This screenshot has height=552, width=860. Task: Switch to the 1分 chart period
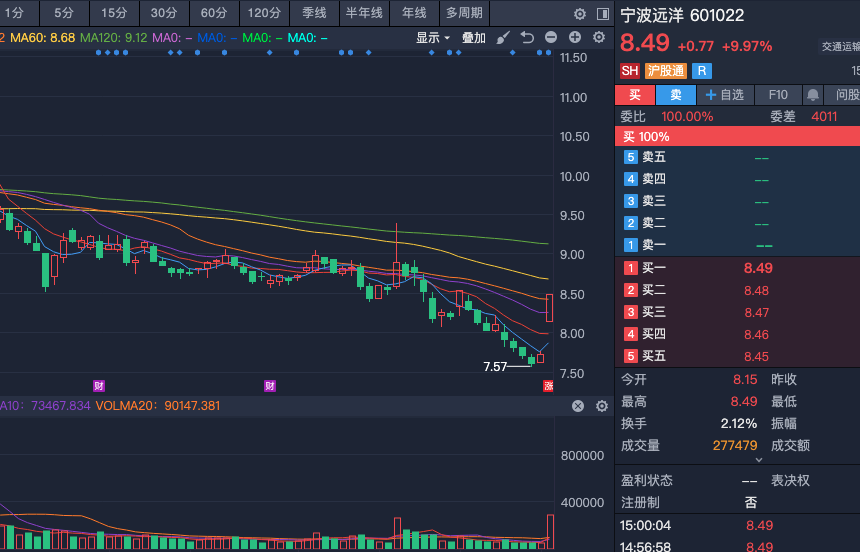pos(18,13)
